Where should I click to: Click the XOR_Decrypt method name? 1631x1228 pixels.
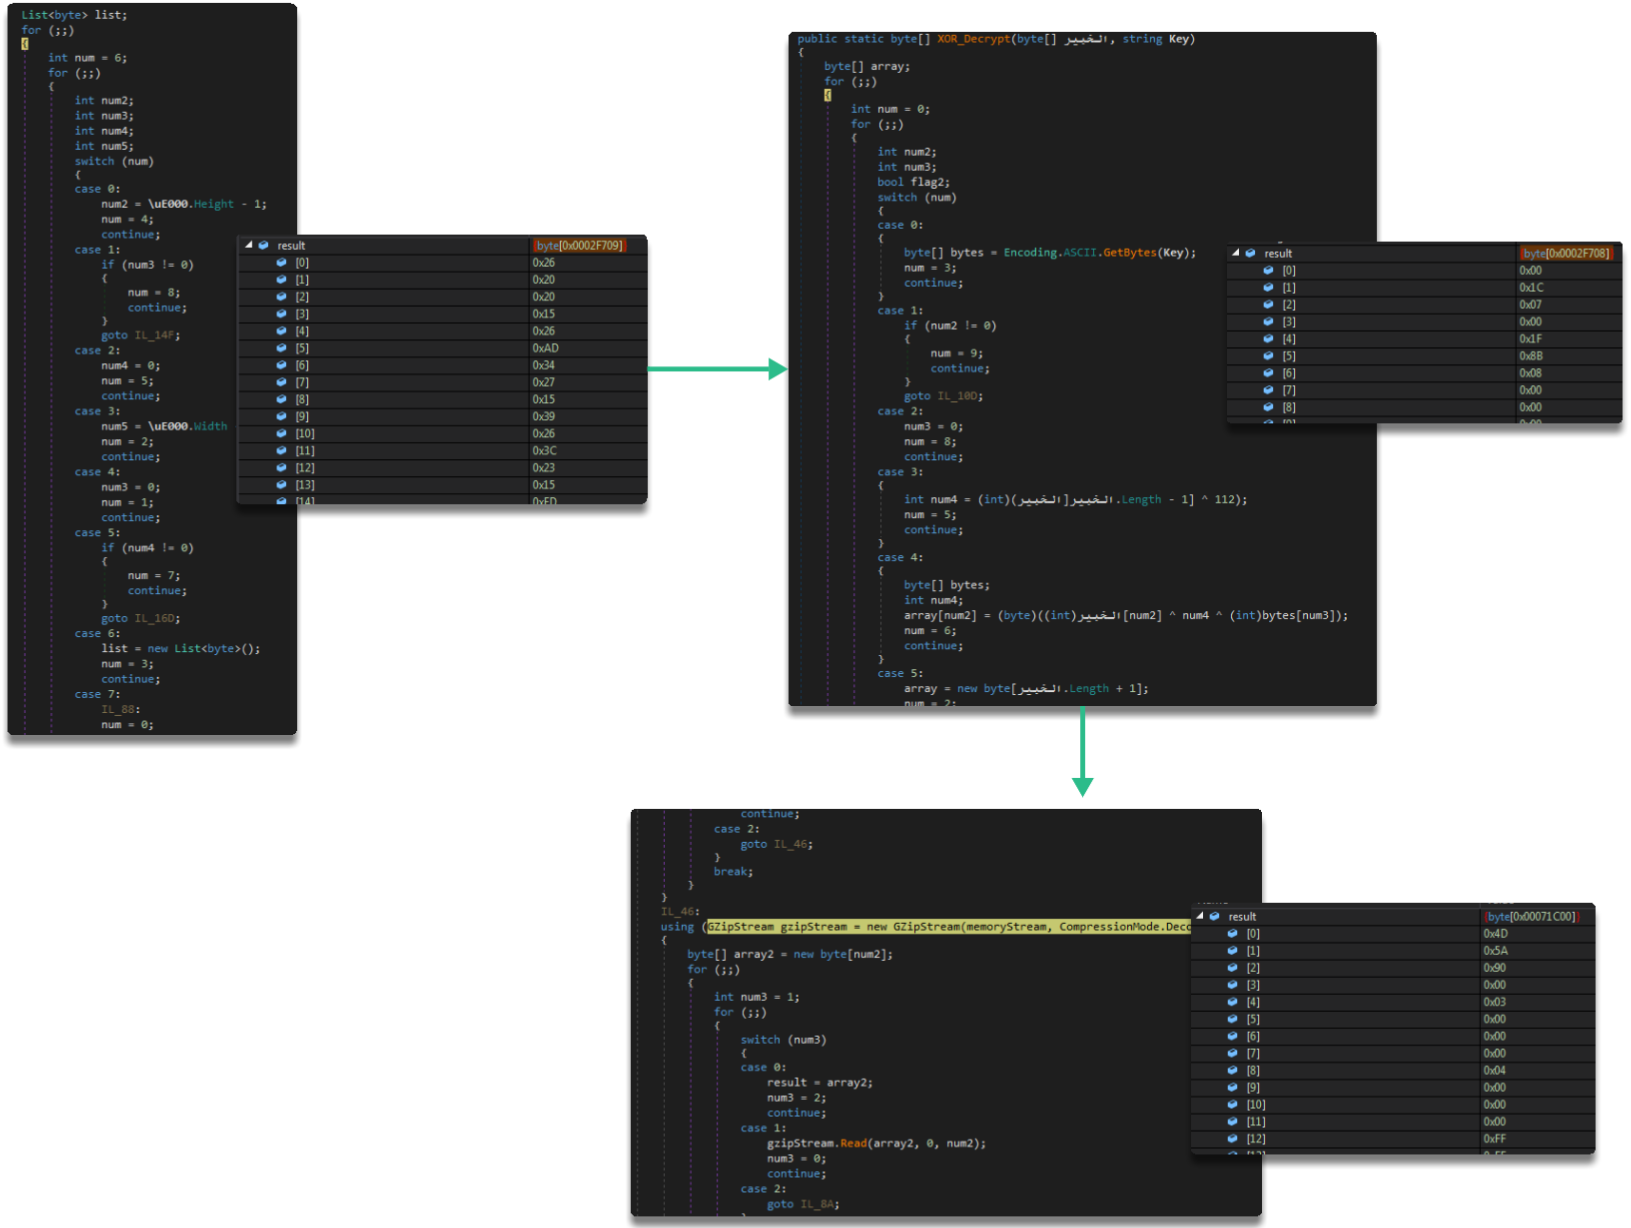click(x=973, y=39)
